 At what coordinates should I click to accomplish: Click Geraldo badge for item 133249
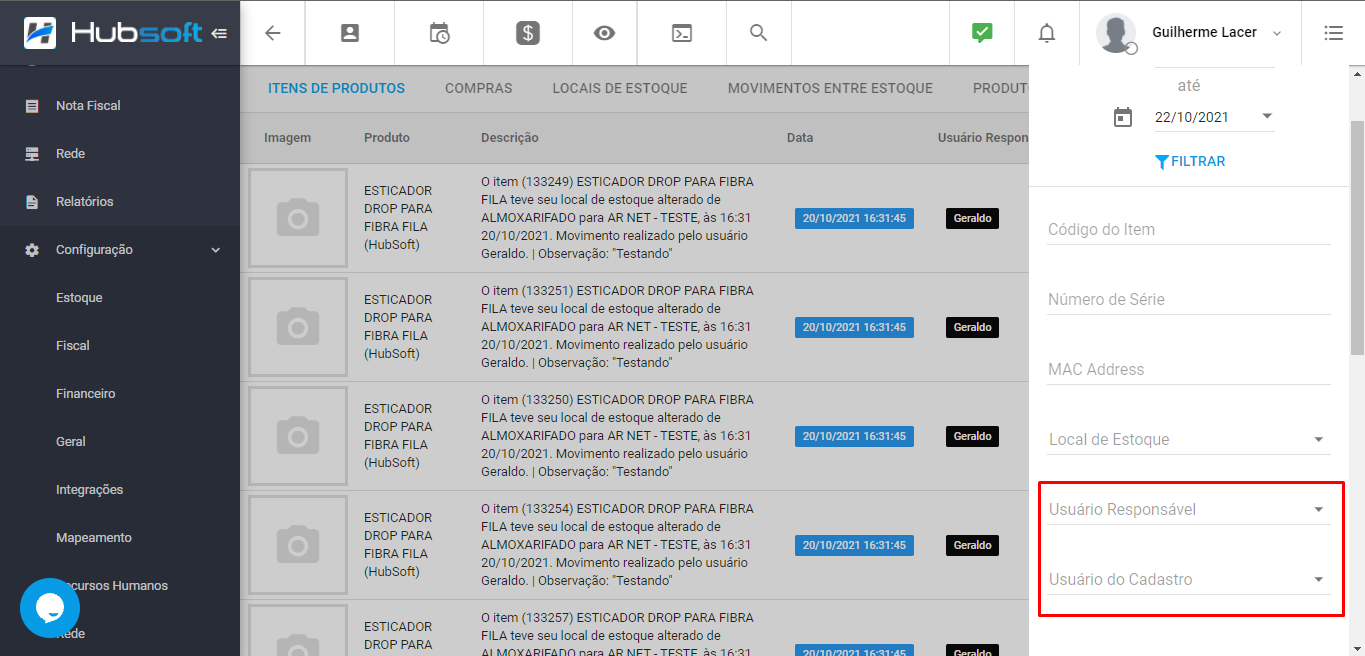(x=972, y=218)
